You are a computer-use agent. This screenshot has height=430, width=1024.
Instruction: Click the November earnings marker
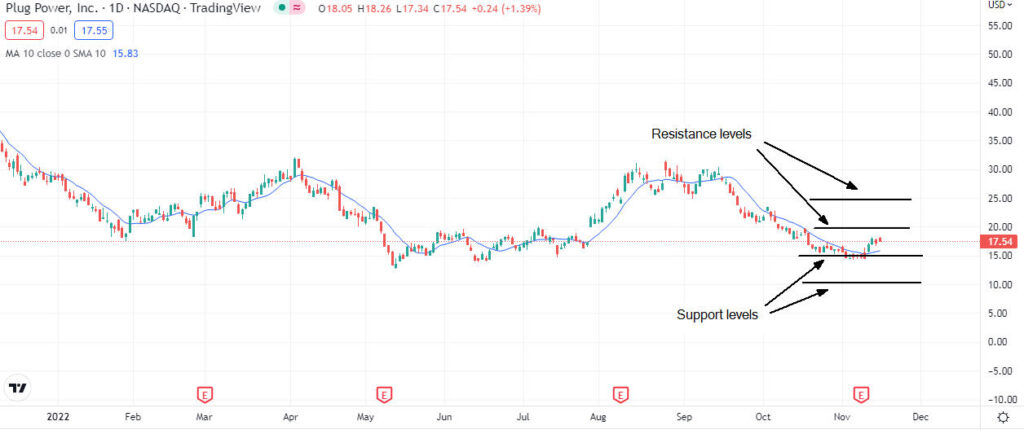pyautogui.click(x=859, y=394)
